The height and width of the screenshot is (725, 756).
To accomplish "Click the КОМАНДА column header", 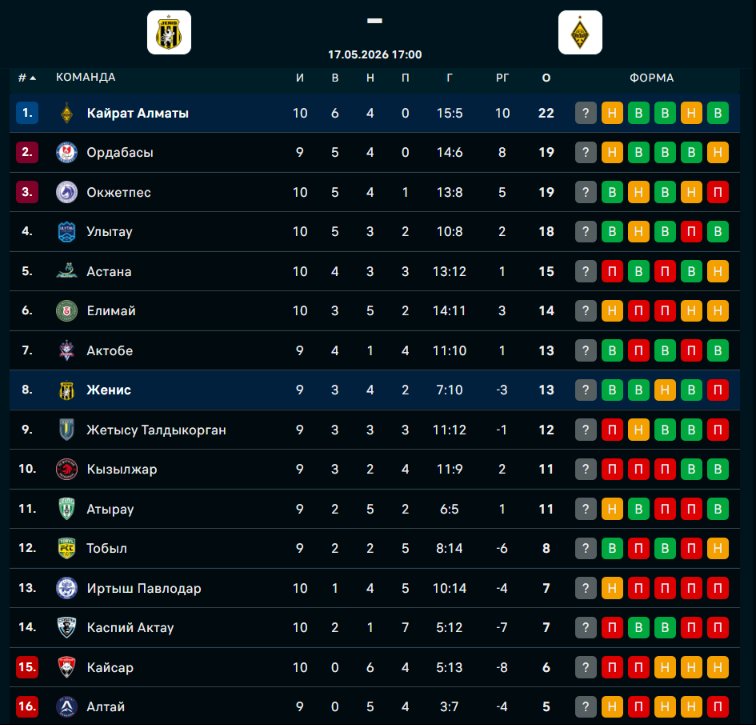I will click(x=85, y=77).
